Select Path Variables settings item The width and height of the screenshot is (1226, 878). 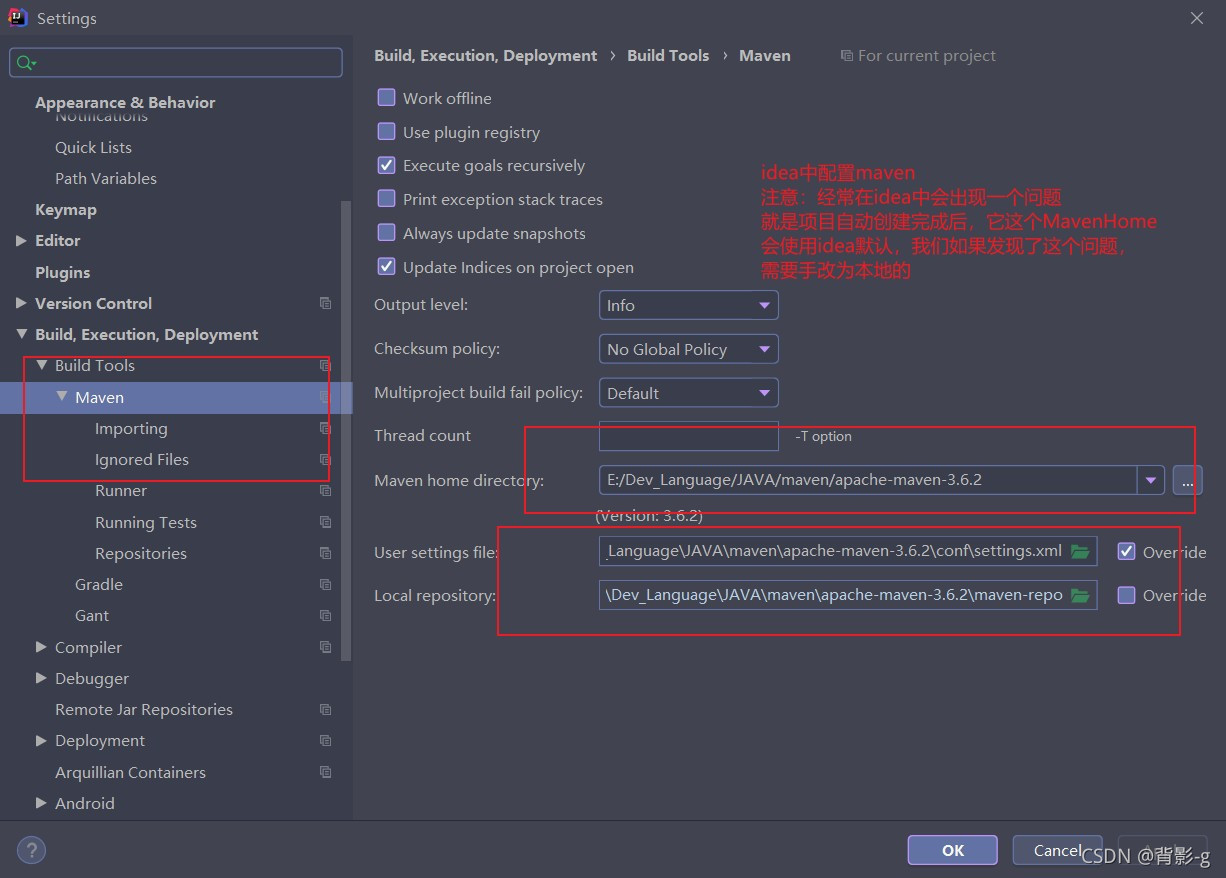tap(106, 178)
